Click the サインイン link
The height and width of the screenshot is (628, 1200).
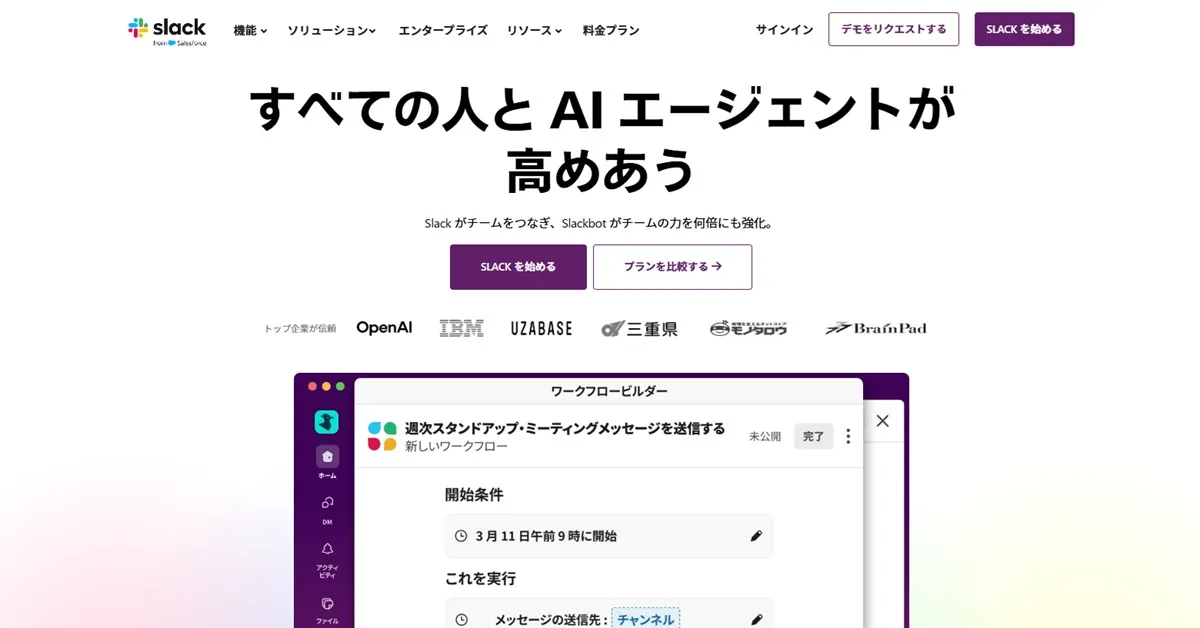coord(784,30)
